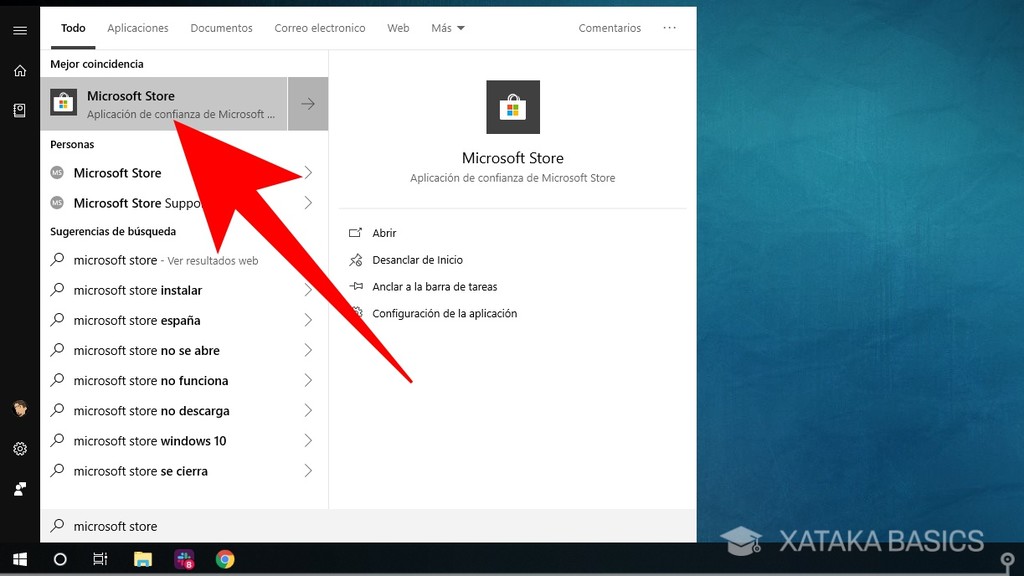Select 'microsoft store no funciona' suggestion
The height and width of the screenshot is (576, 1024).
(184, 380)
